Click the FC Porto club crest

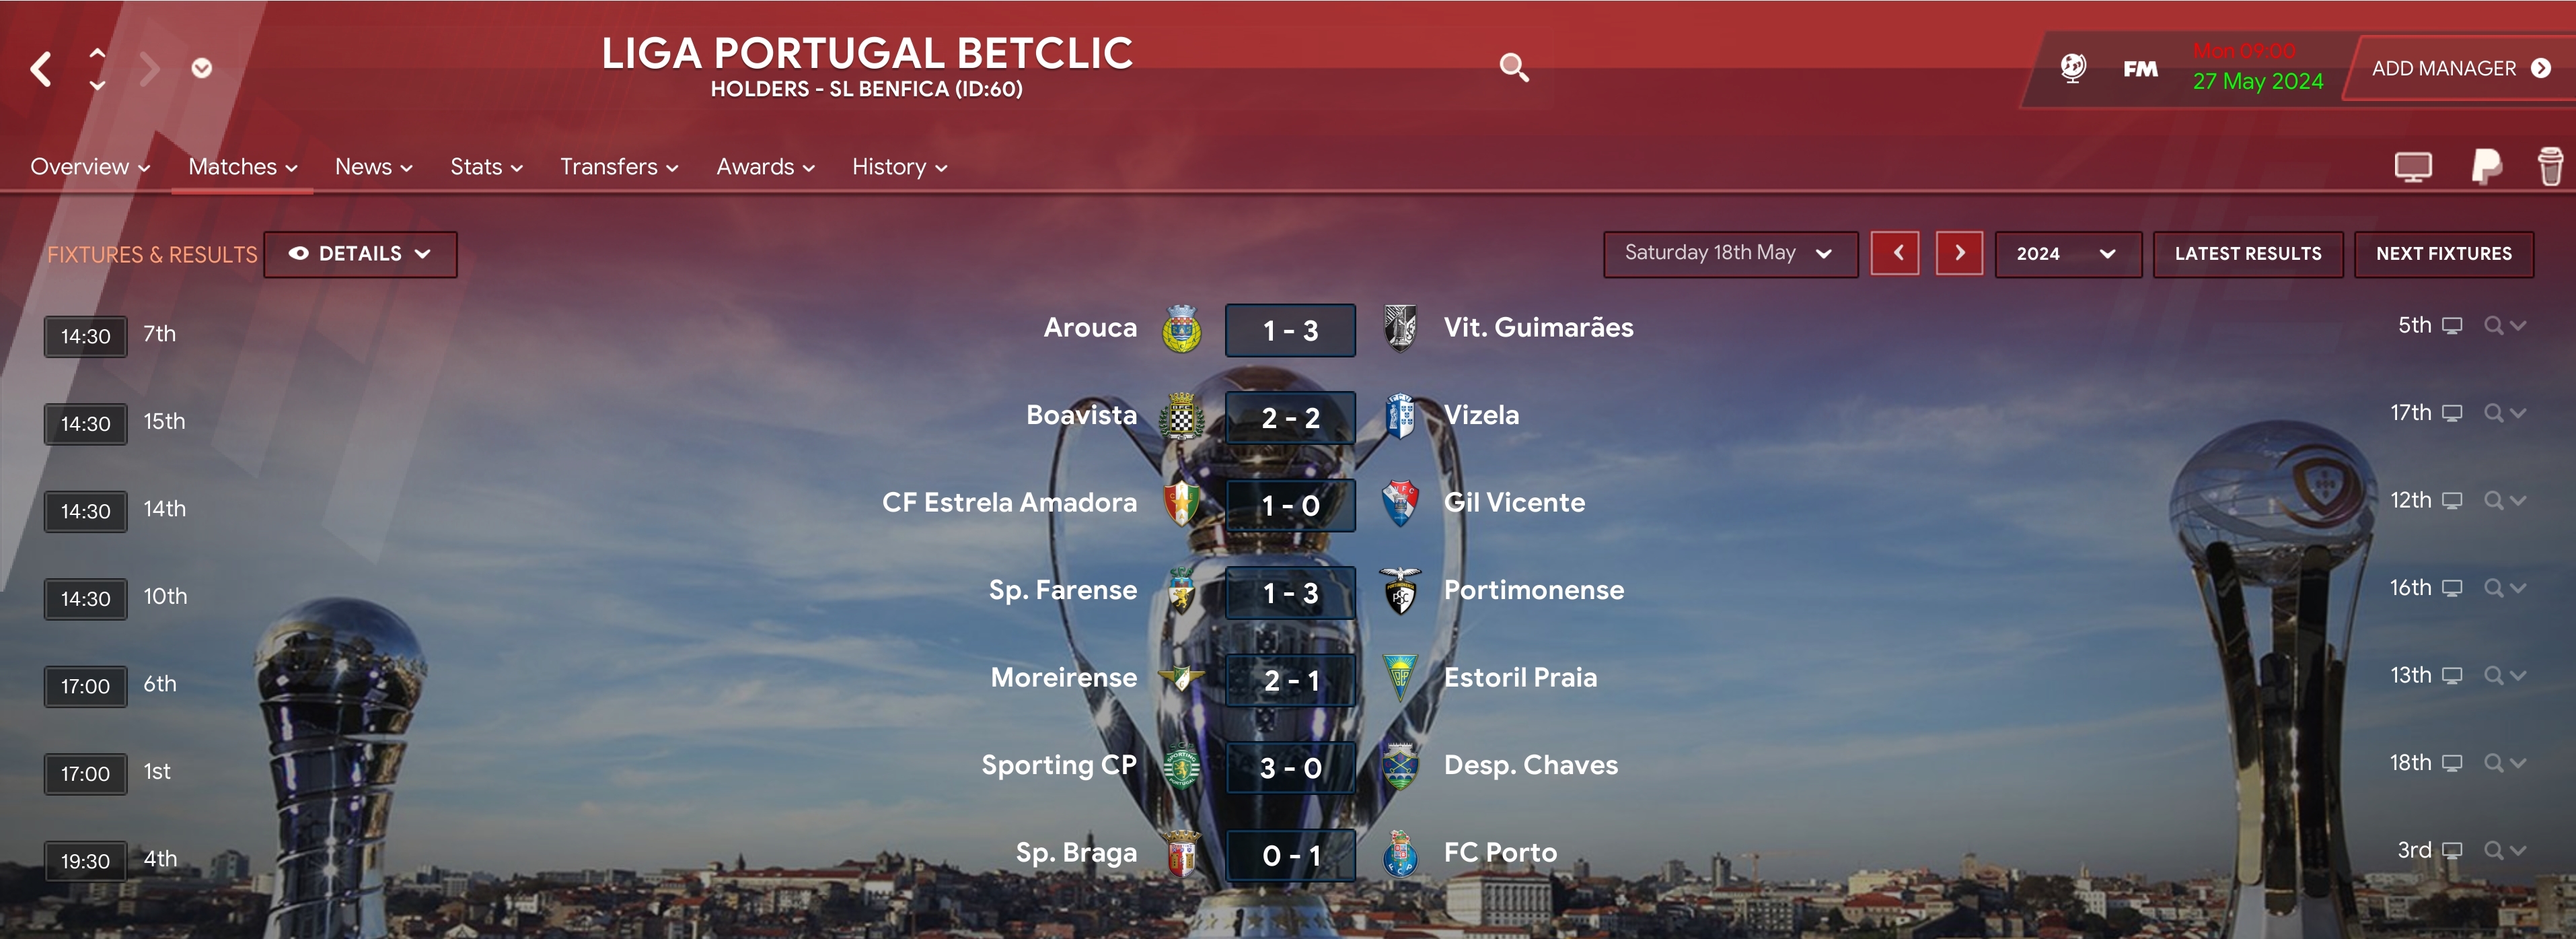1400,854
